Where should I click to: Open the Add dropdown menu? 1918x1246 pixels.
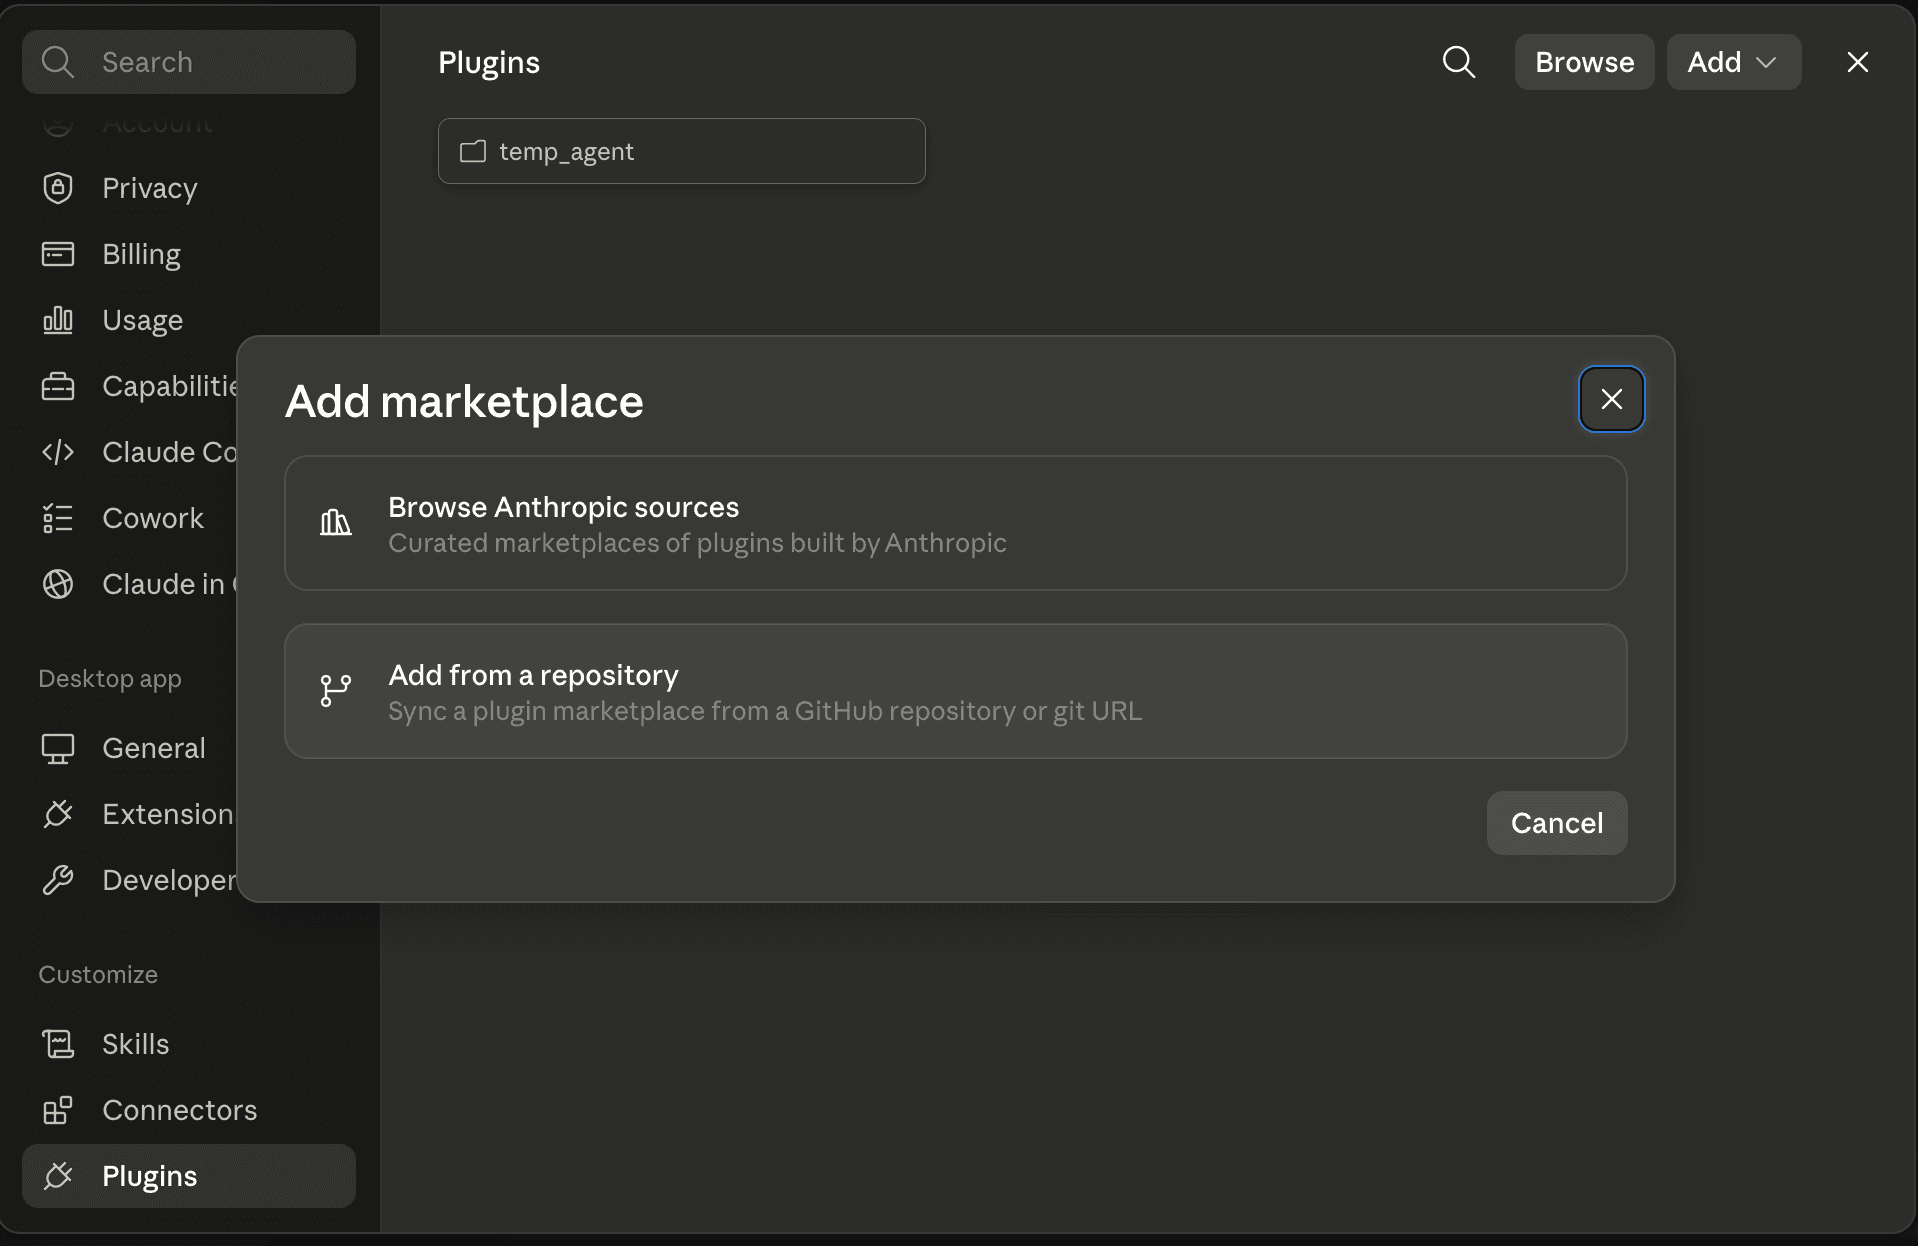pyautogui.click(x=1734, y=62)
